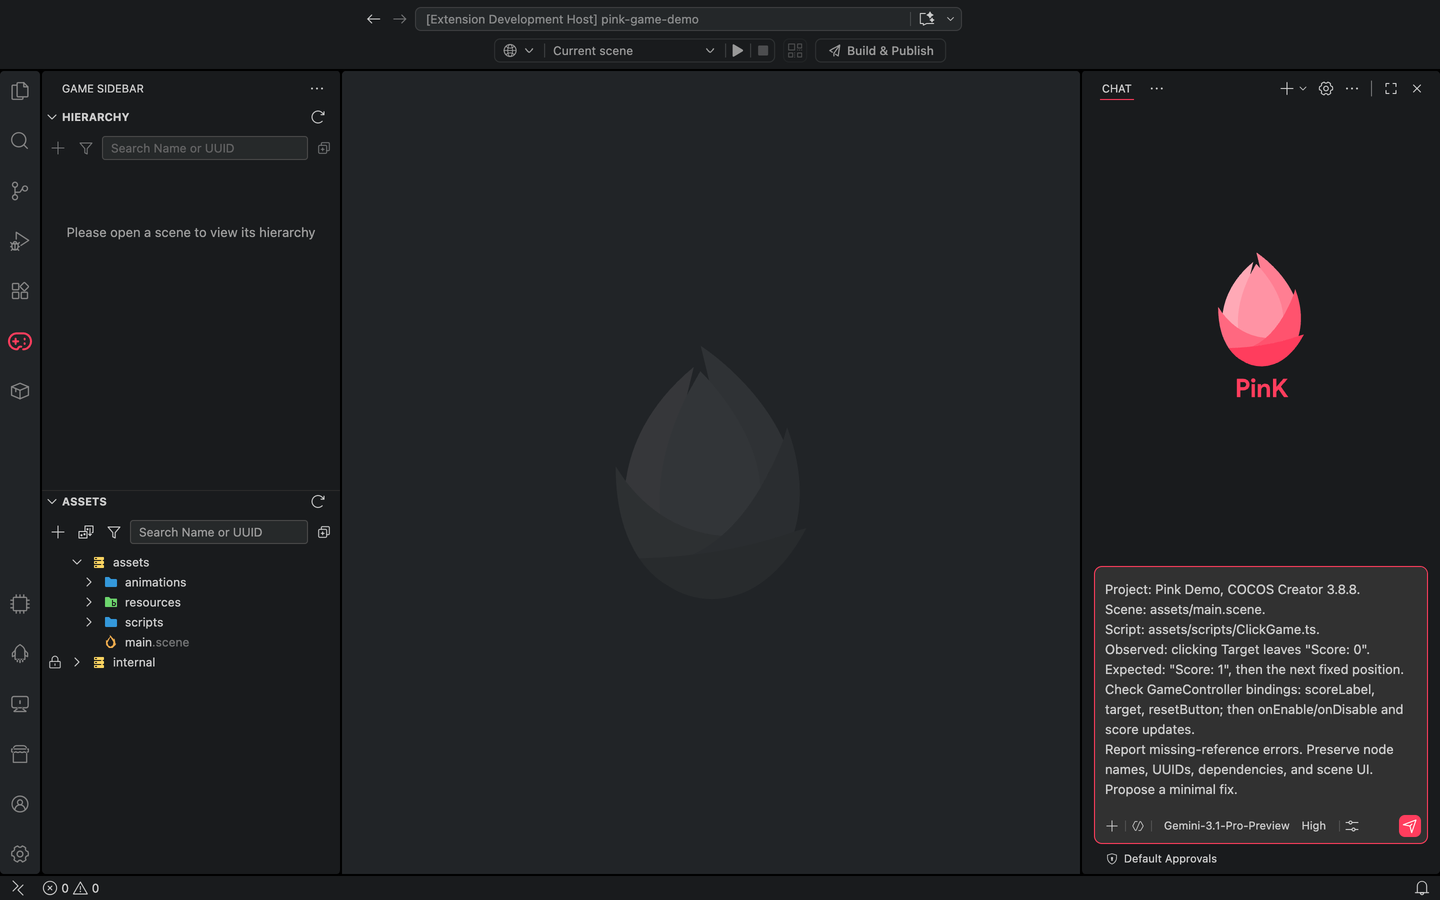Open the errors and warnings status item
This screenshot has height=900, width=1440.
(x=71, y=888)
